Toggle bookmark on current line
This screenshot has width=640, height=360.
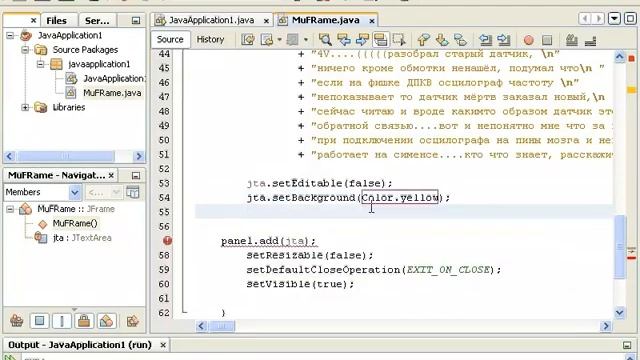[x=460, y=40]
